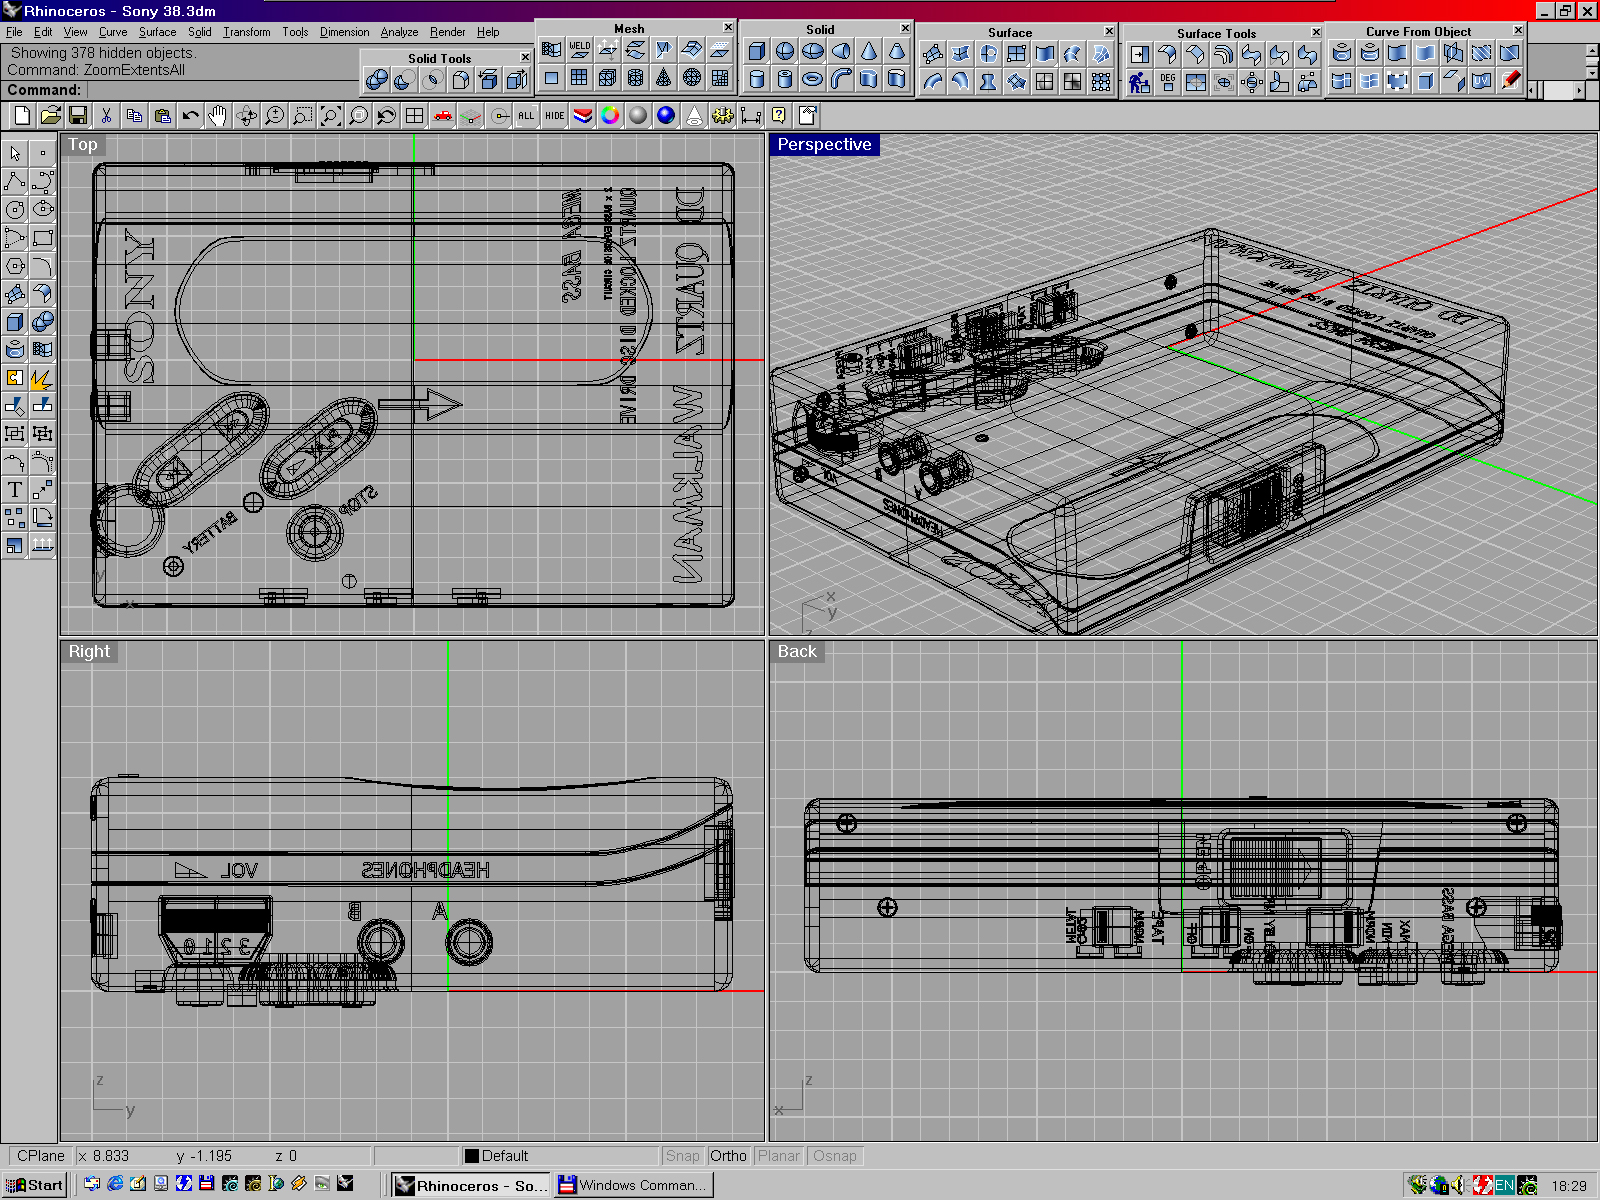This screenshot has height=1200, width=1600.
Task: Click the HIDE objects icon
Action: (x=554, y=116)
